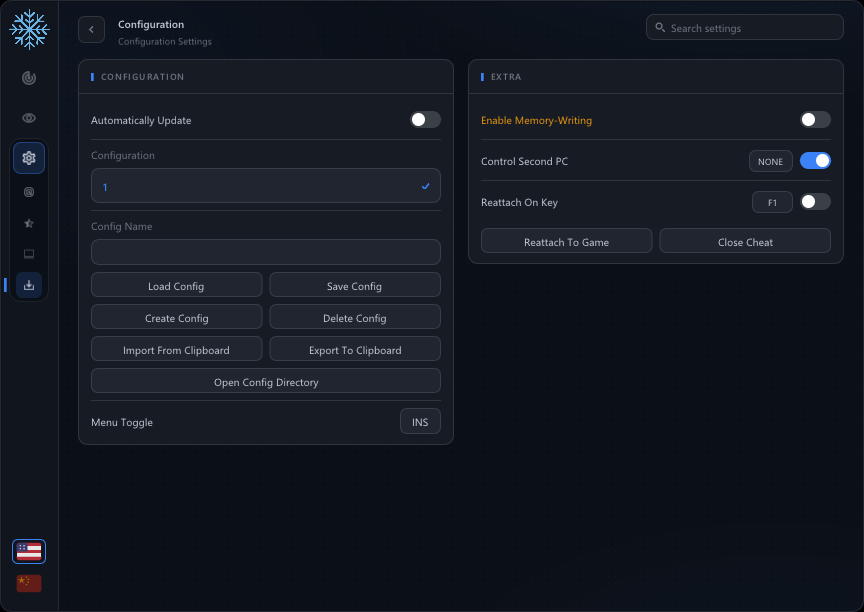Open the monitor screen sidebar icon
Image resolution: width=864 pixels, height=612 pixels.
[x=29, y=254]
